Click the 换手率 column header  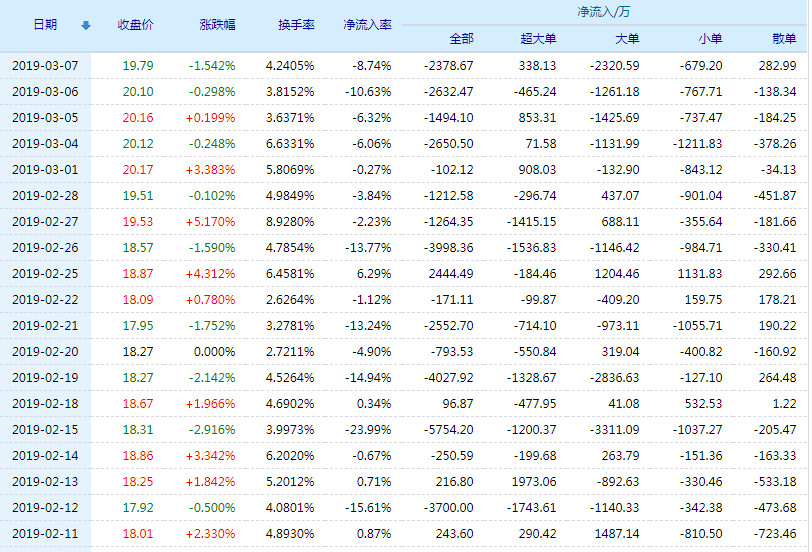coord(296,25)
